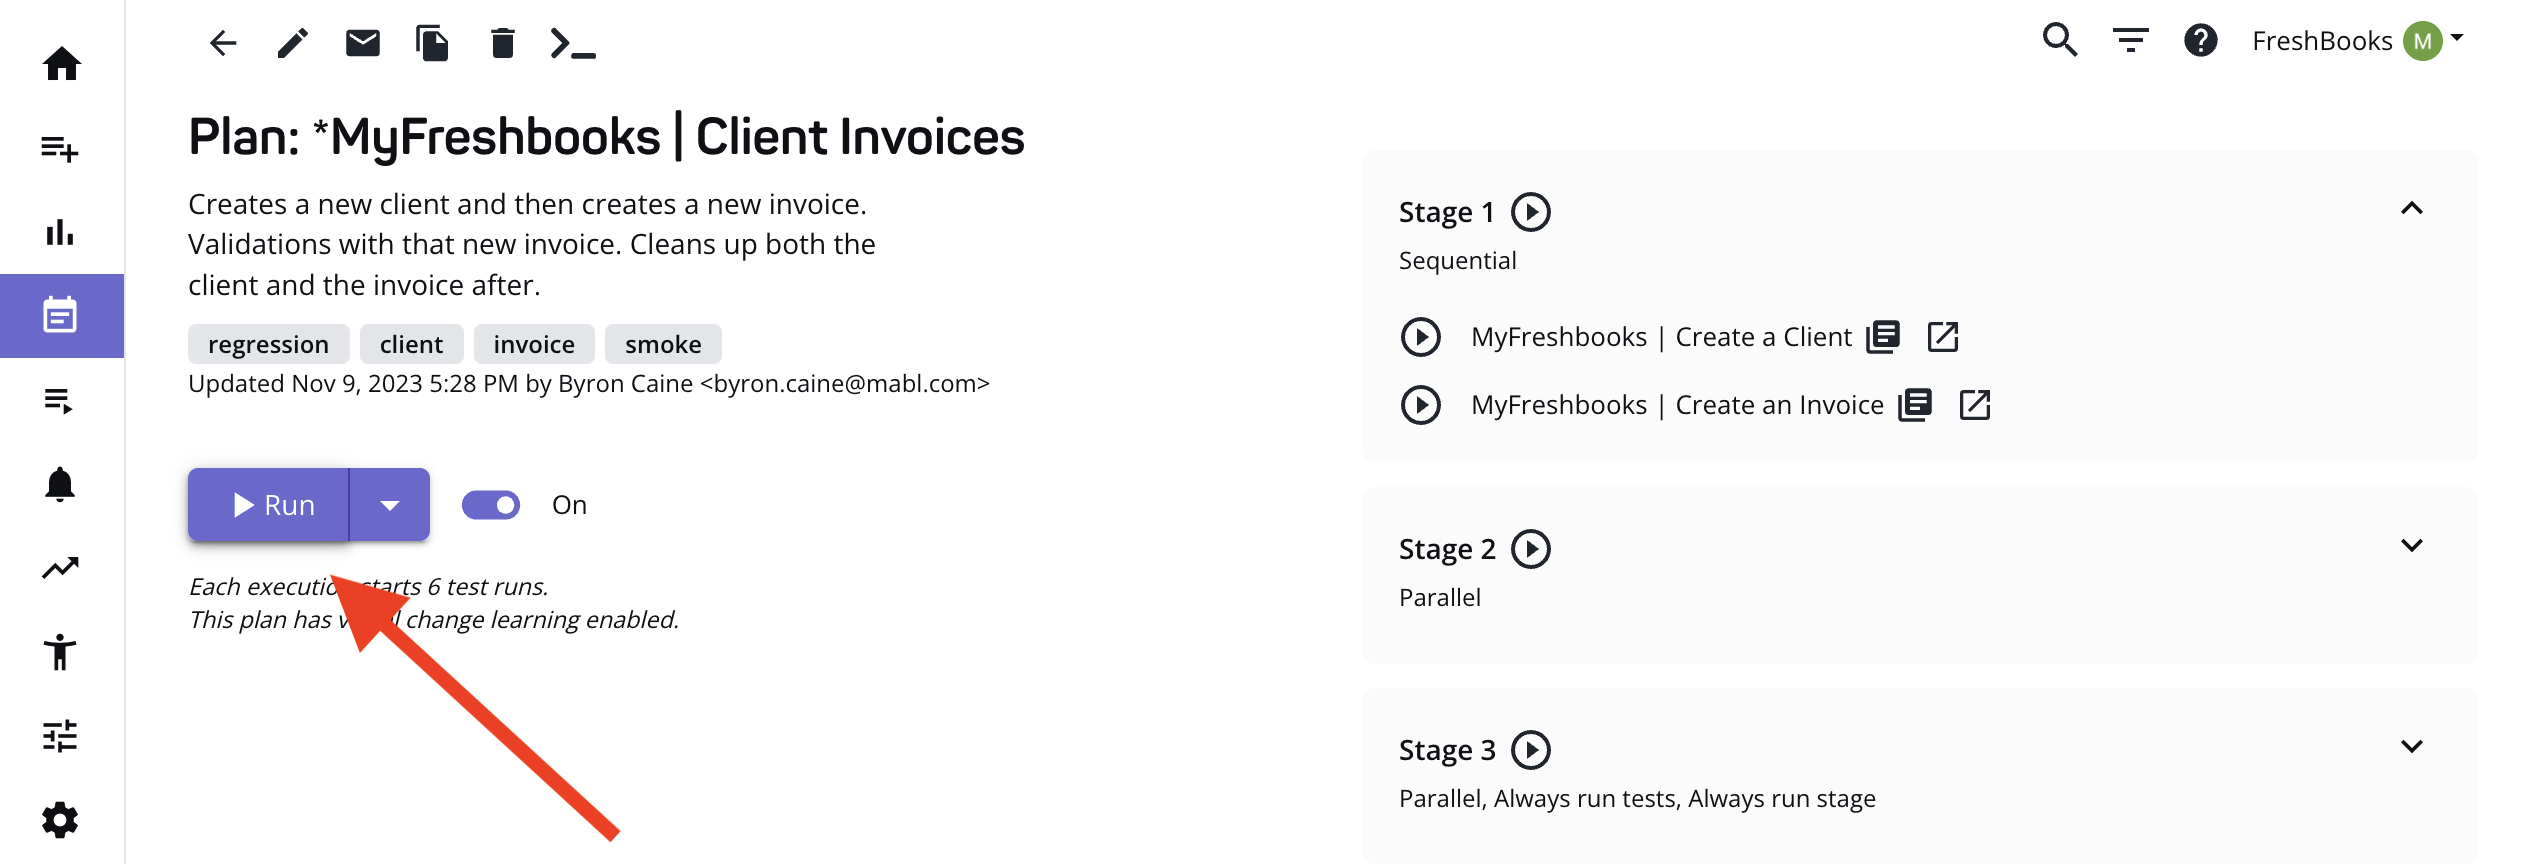Edit the plan with the pencil icon
The height and width of the screenshot is (864, 2524).
[292, 43]
